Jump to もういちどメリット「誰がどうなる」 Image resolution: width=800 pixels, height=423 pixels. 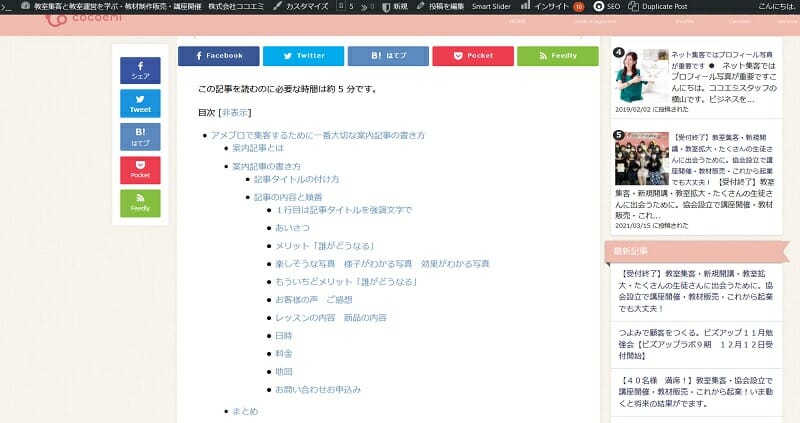point(347,282)
